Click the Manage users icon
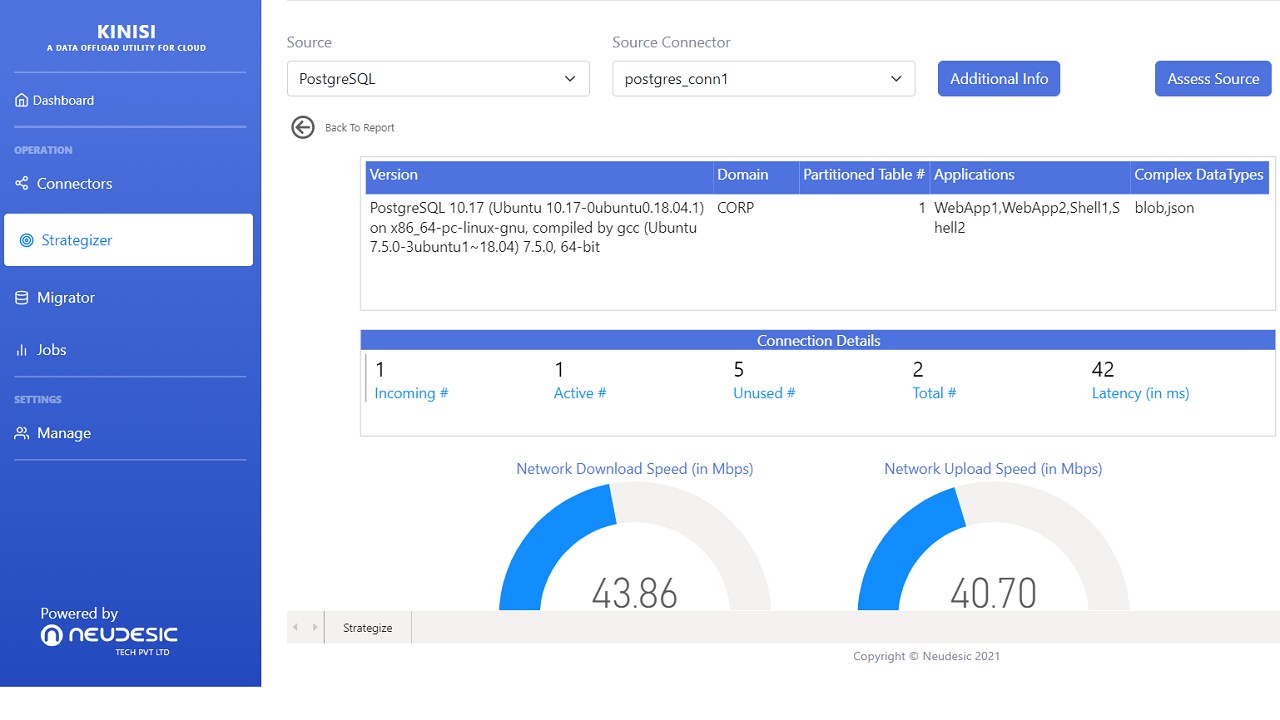This screenshot has width=1280, height=720. (22, 433)
